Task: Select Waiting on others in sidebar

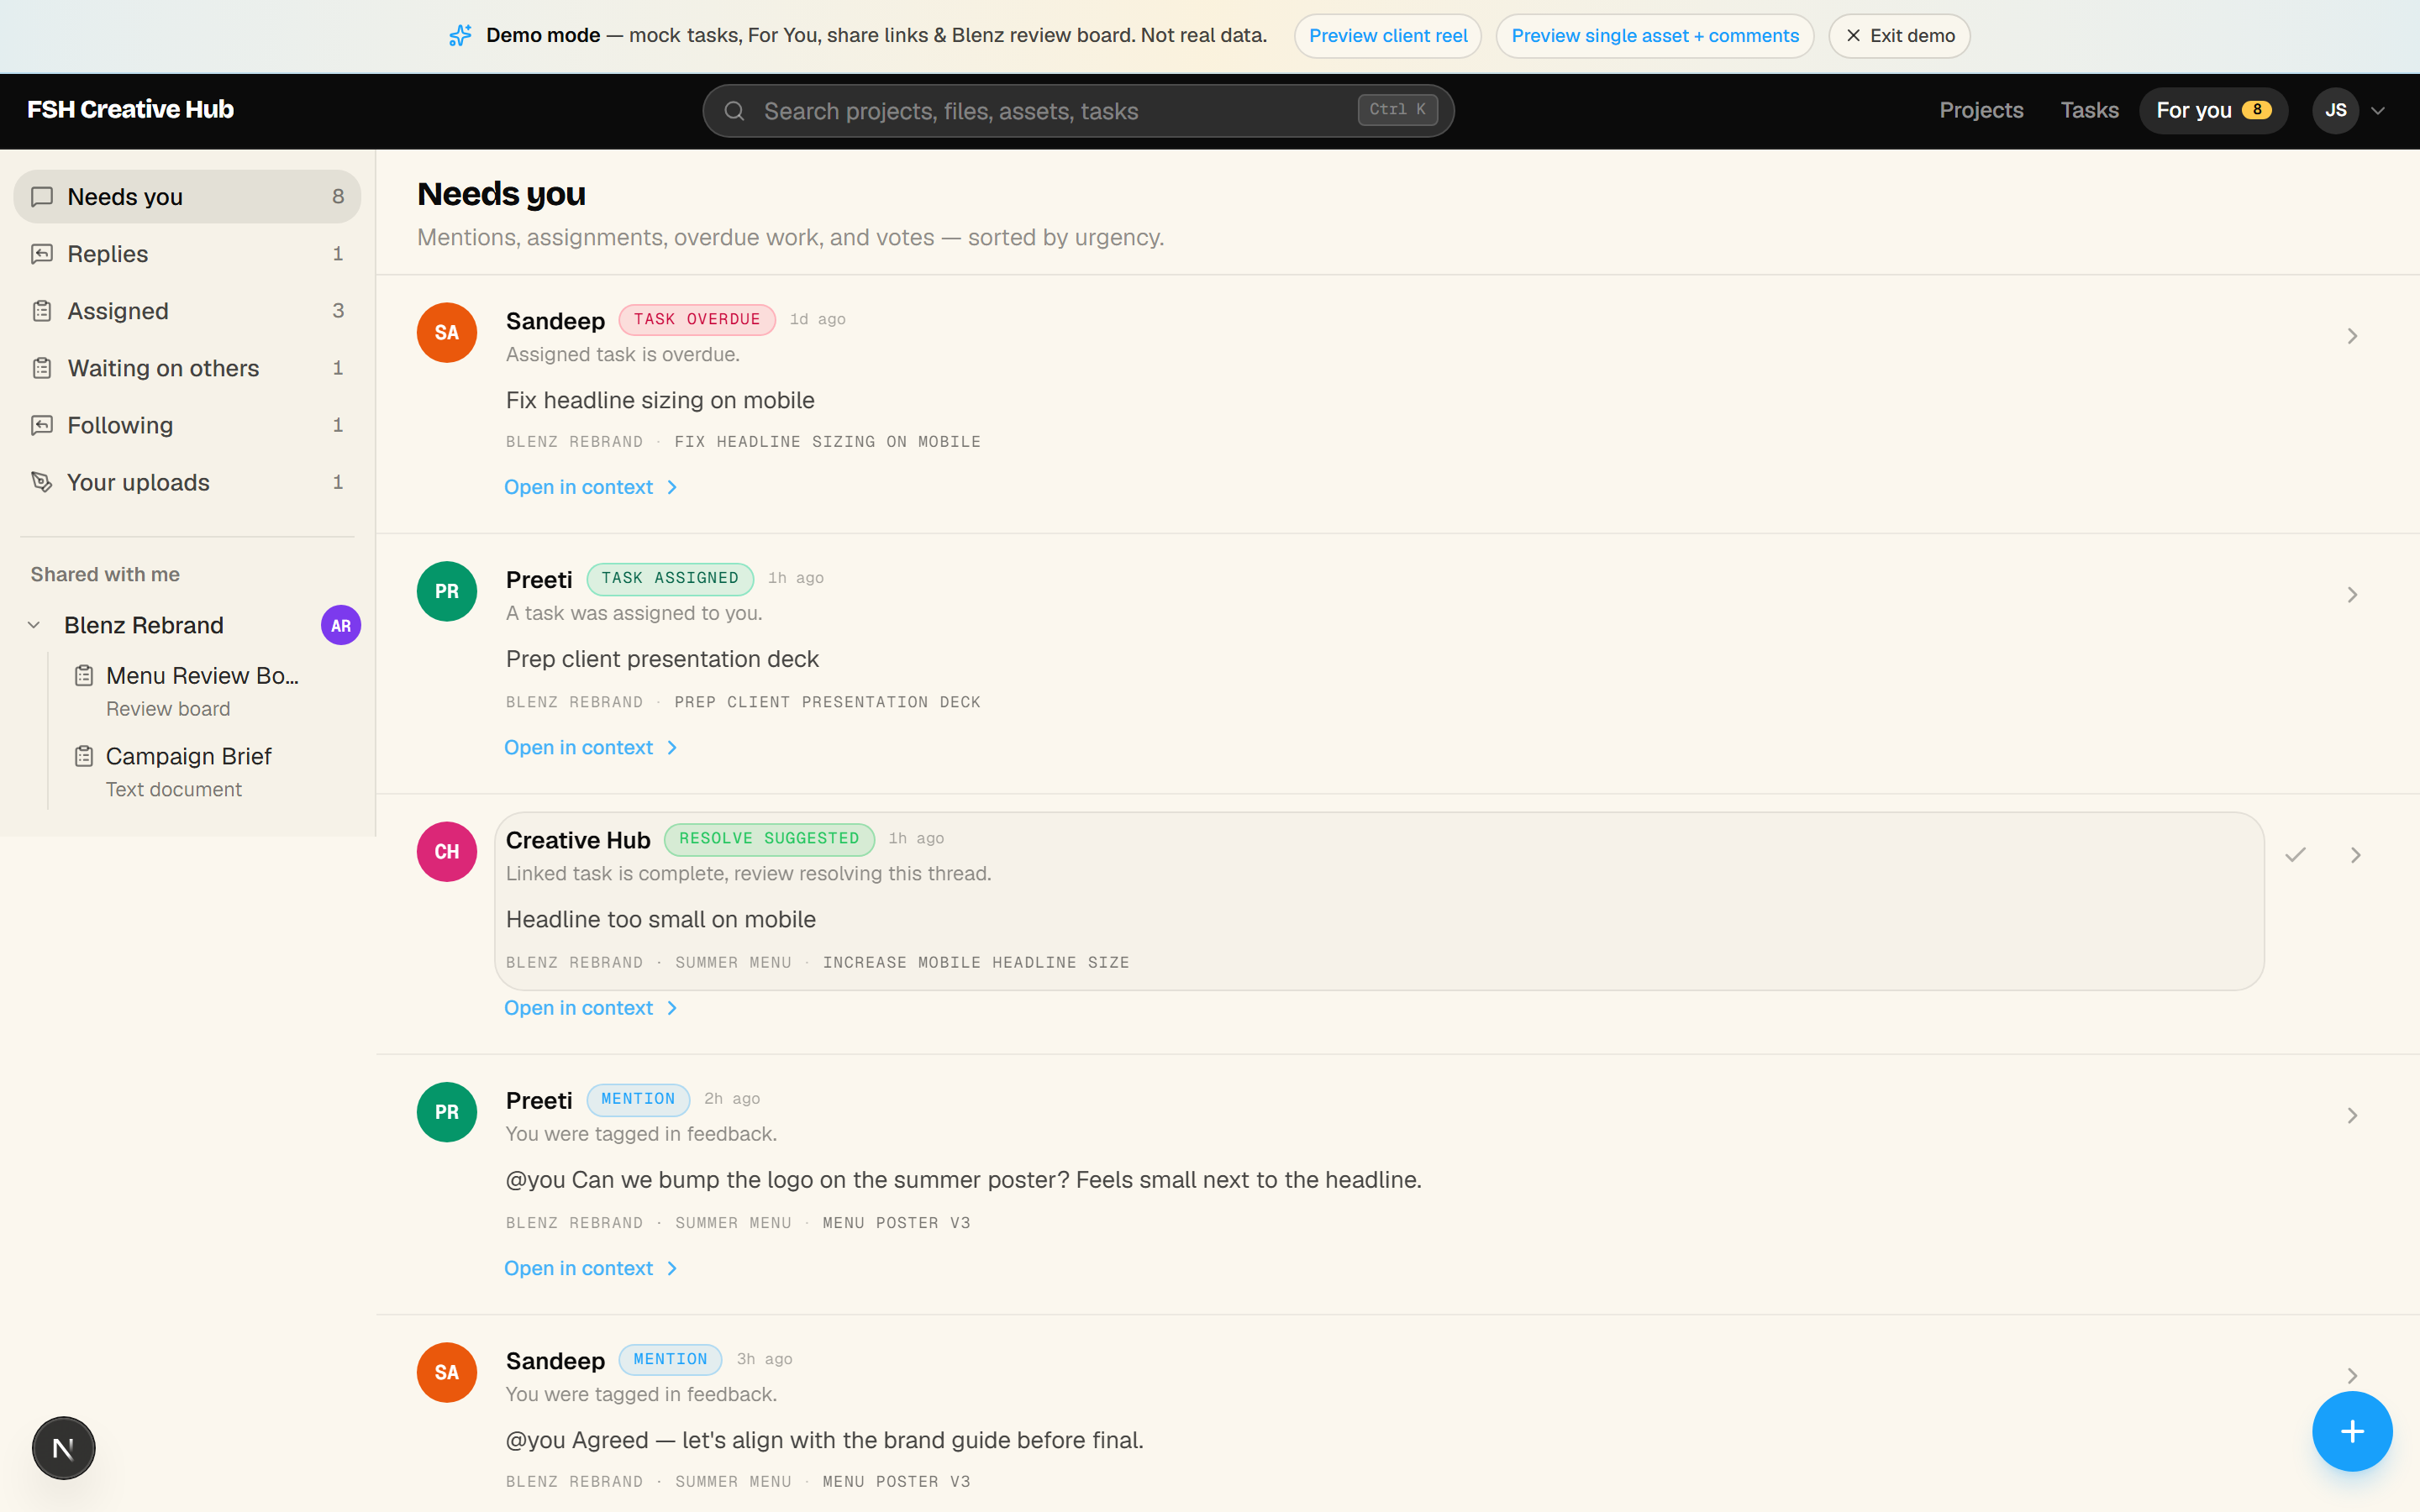Action: (187, 368)
